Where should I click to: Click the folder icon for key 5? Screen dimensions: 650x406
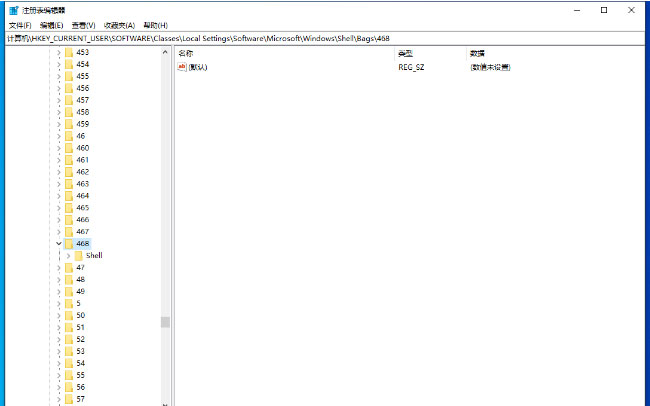tap(68, 303)
